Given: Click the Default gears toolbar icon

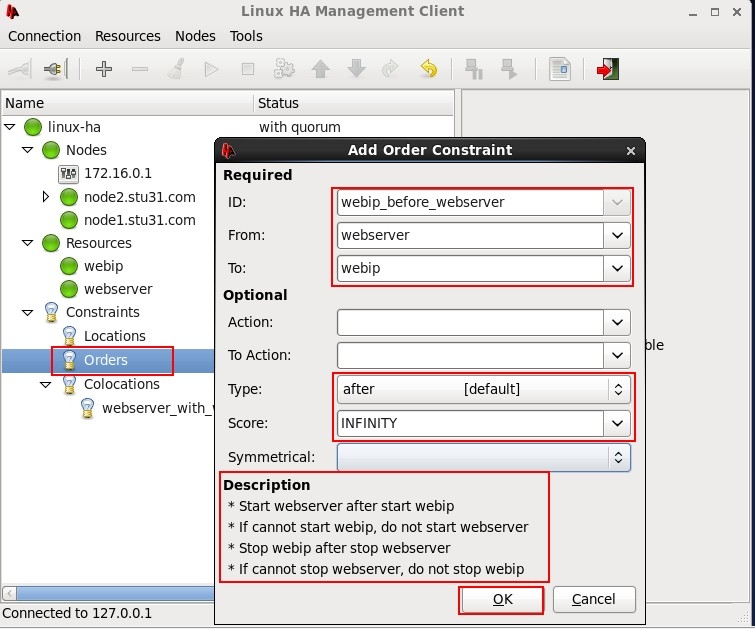Looking at the screenshot, I should [x=284, y=69].
